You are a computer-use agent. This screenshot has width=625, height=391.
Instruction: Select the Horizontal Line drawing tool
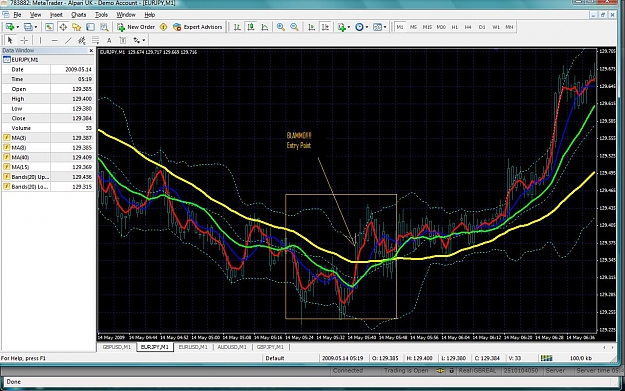(55, 40)
